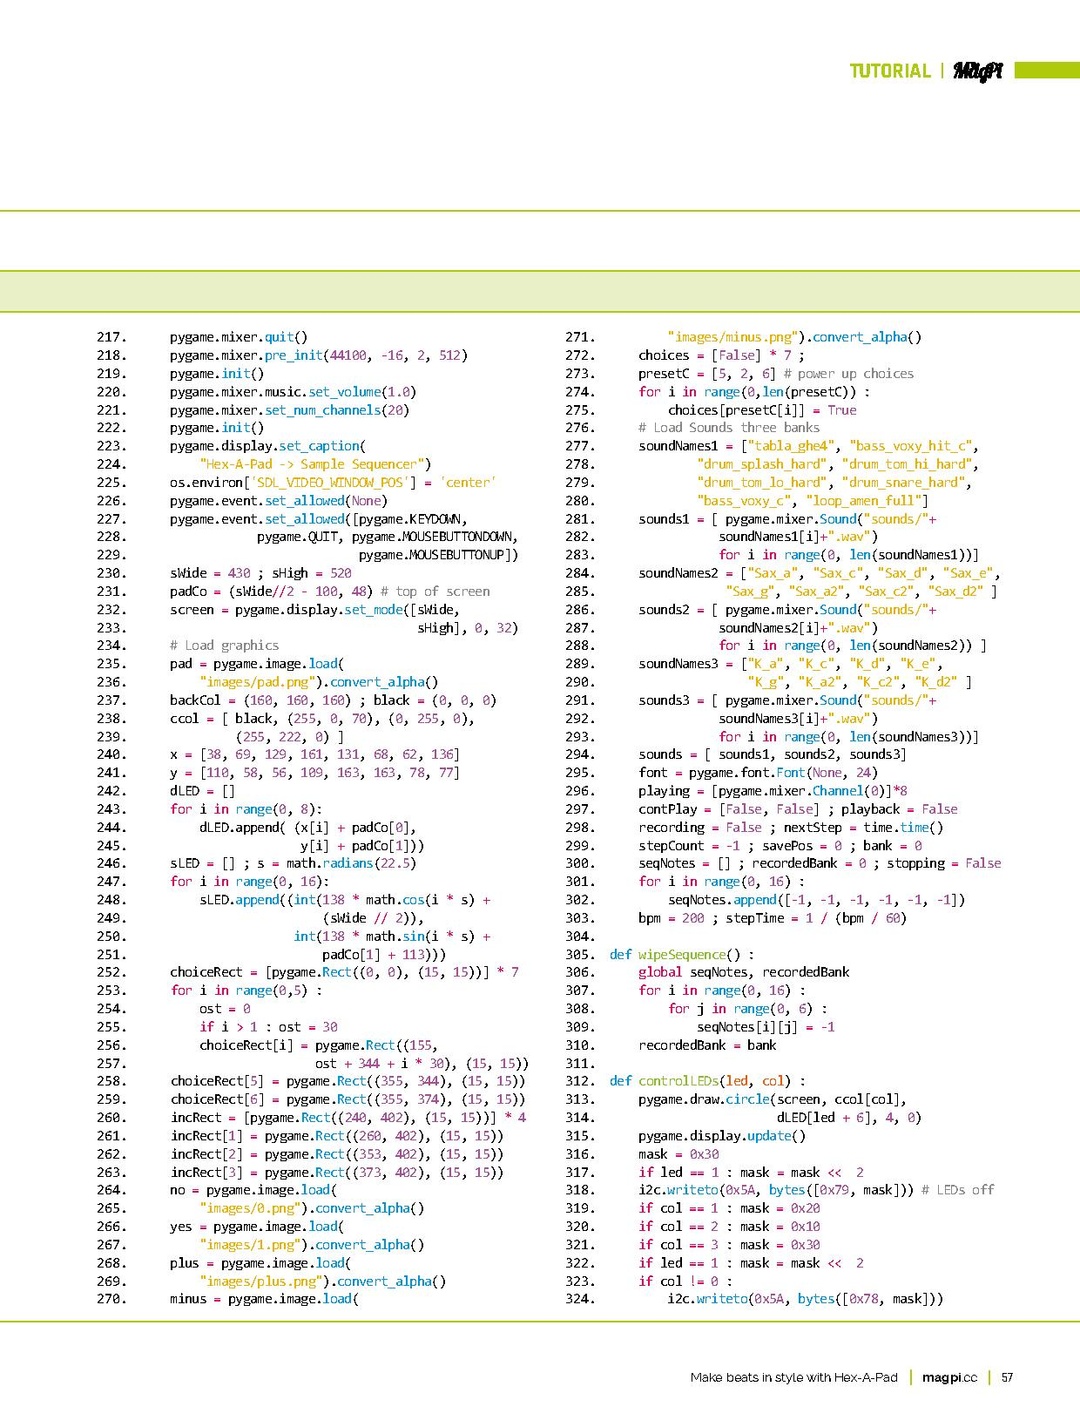1080x1420 pixels.
Task: Click the '# power up choices' comment
Action: 848,373
